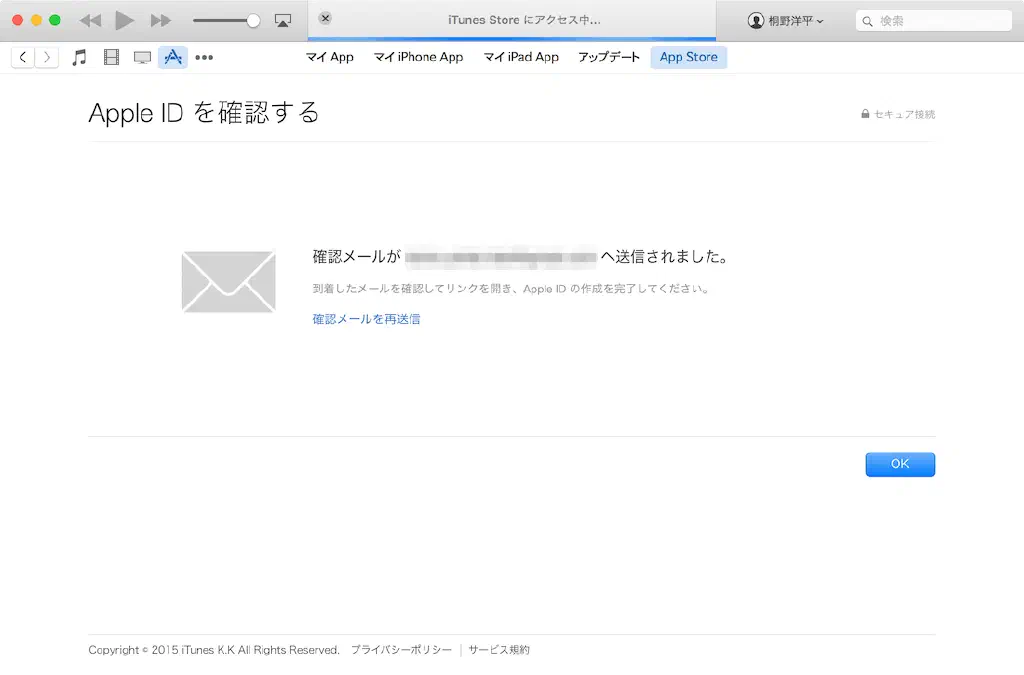Select the Apps library icon
The width and height of the screenshot is (1024, 675).
click(173, 57)
